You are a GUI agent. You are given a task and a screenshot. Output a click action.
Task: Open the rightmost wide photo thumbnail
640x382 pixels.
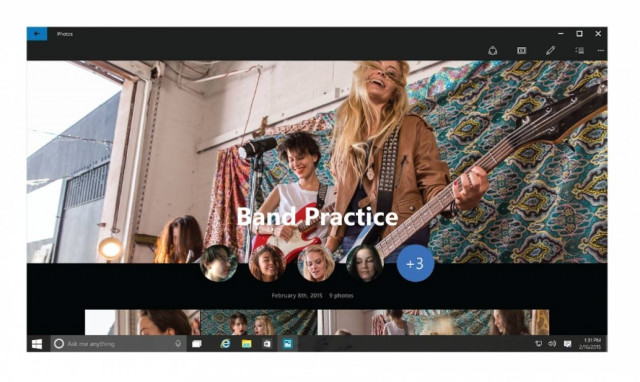[433, 322]
